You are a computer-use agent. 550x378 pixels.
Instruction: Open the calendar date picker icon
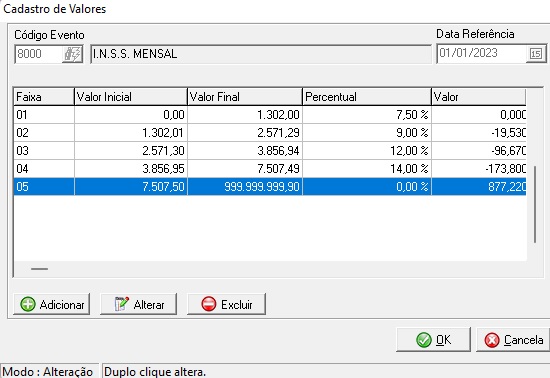point(536,54)
